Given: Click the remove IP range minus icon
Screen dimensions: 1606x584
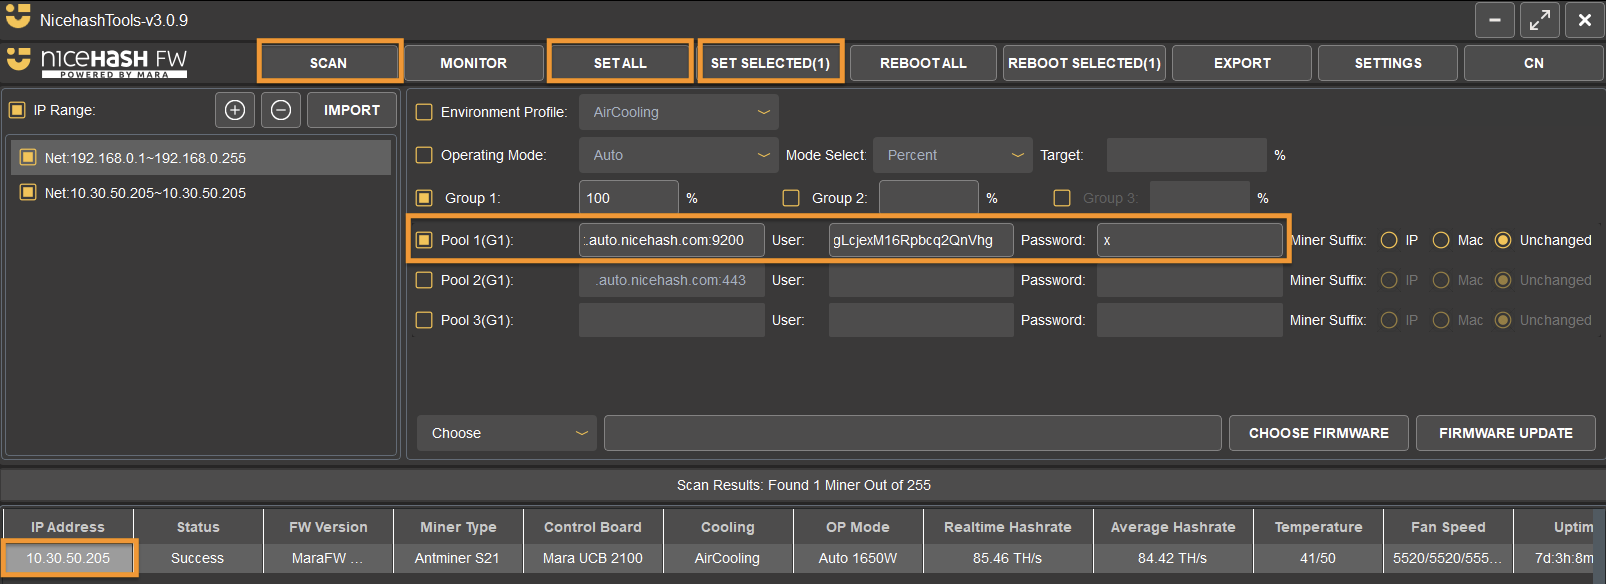Looking at the screenshot, I should point(281,110).
